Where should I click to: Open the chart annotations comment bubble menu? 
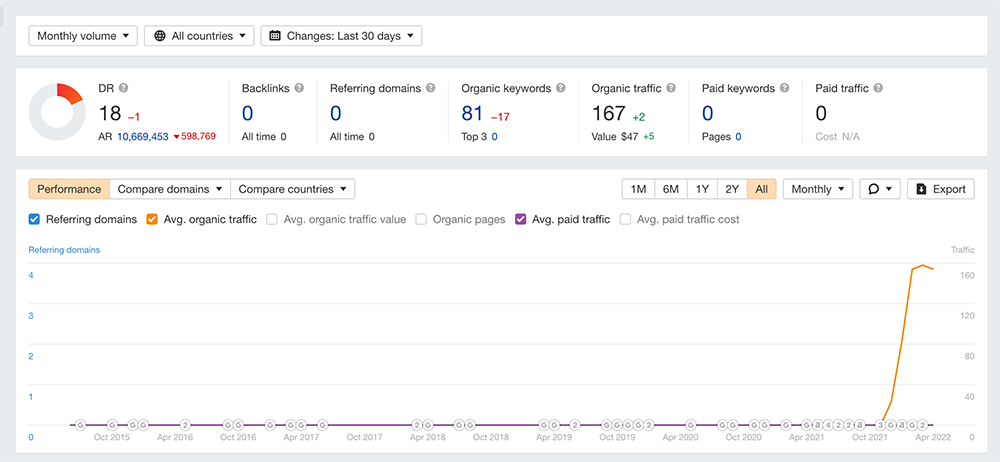(x=880, y=189)
